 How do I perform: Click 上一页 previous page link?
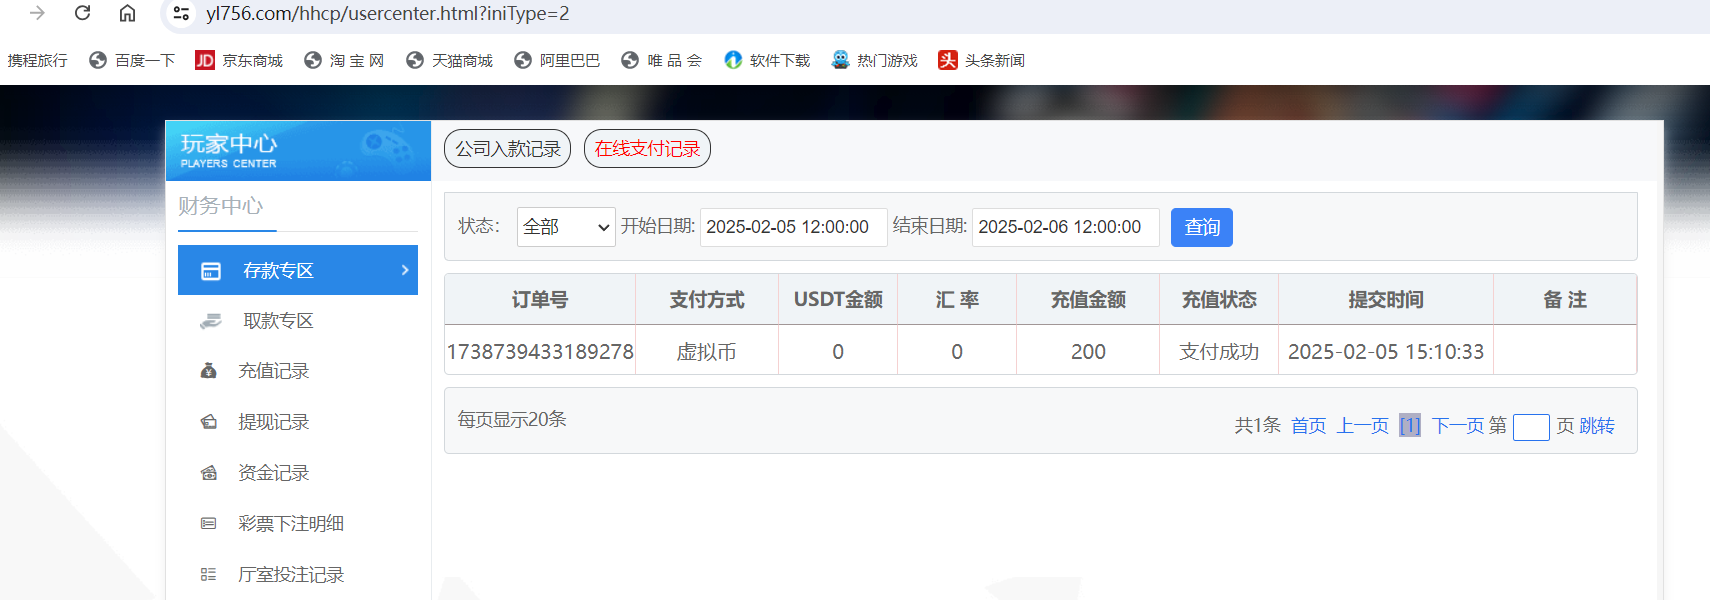(1363, 426)
